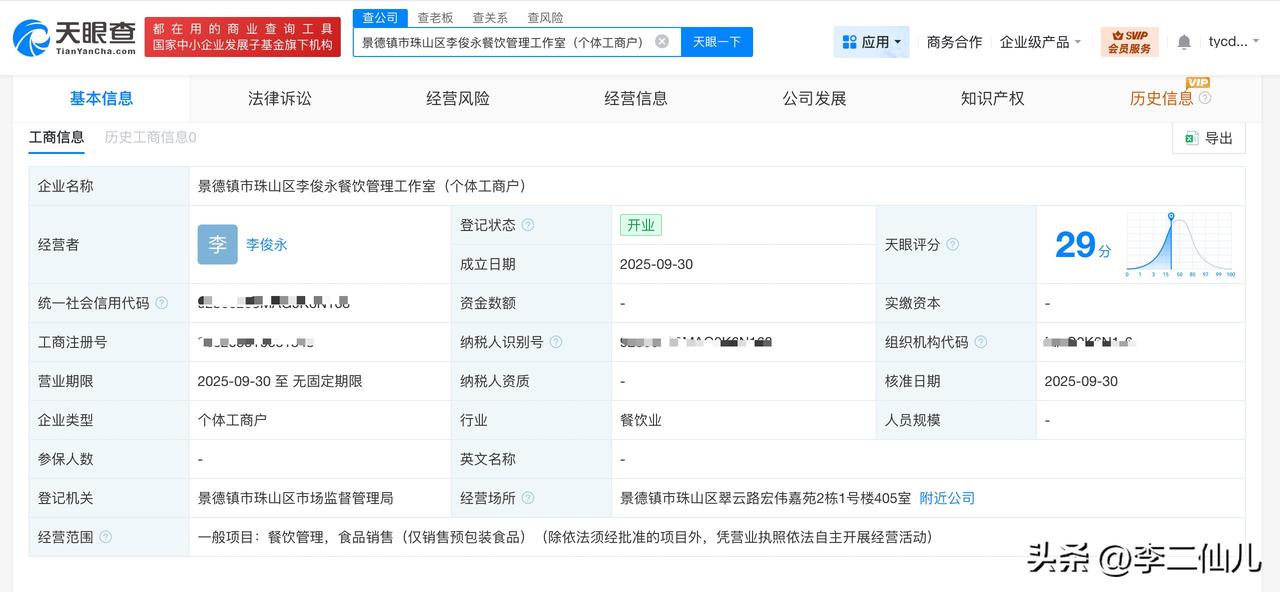Click the TianYanCha logo icon

tap(32, 38)
